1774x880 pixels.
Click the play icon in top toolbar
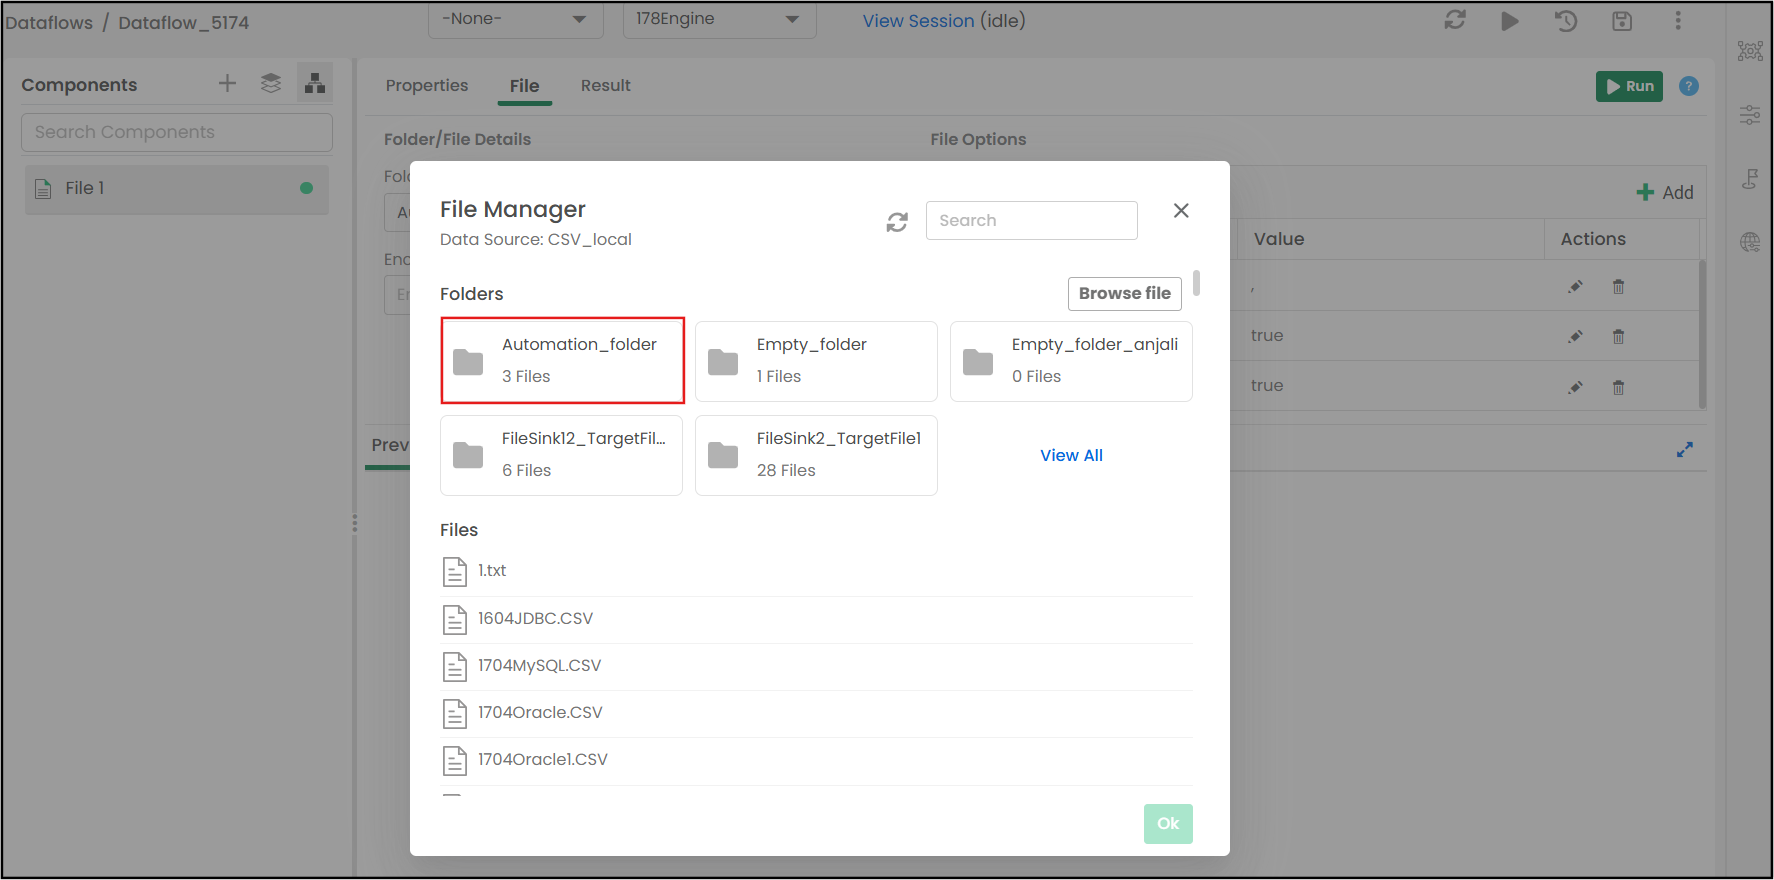point(1509,21)
